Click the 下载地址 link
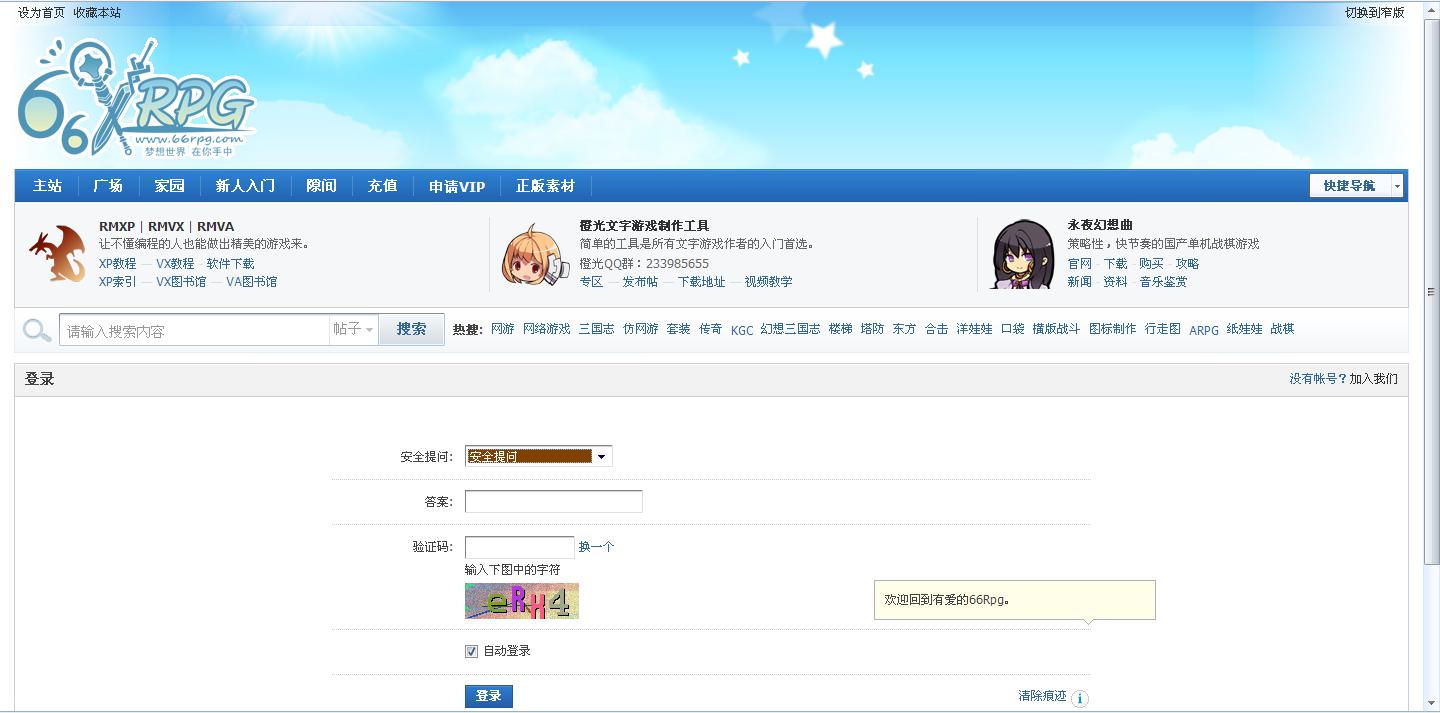The width and height of the screenshot is (1440, 713). click(x=701, y=282)
